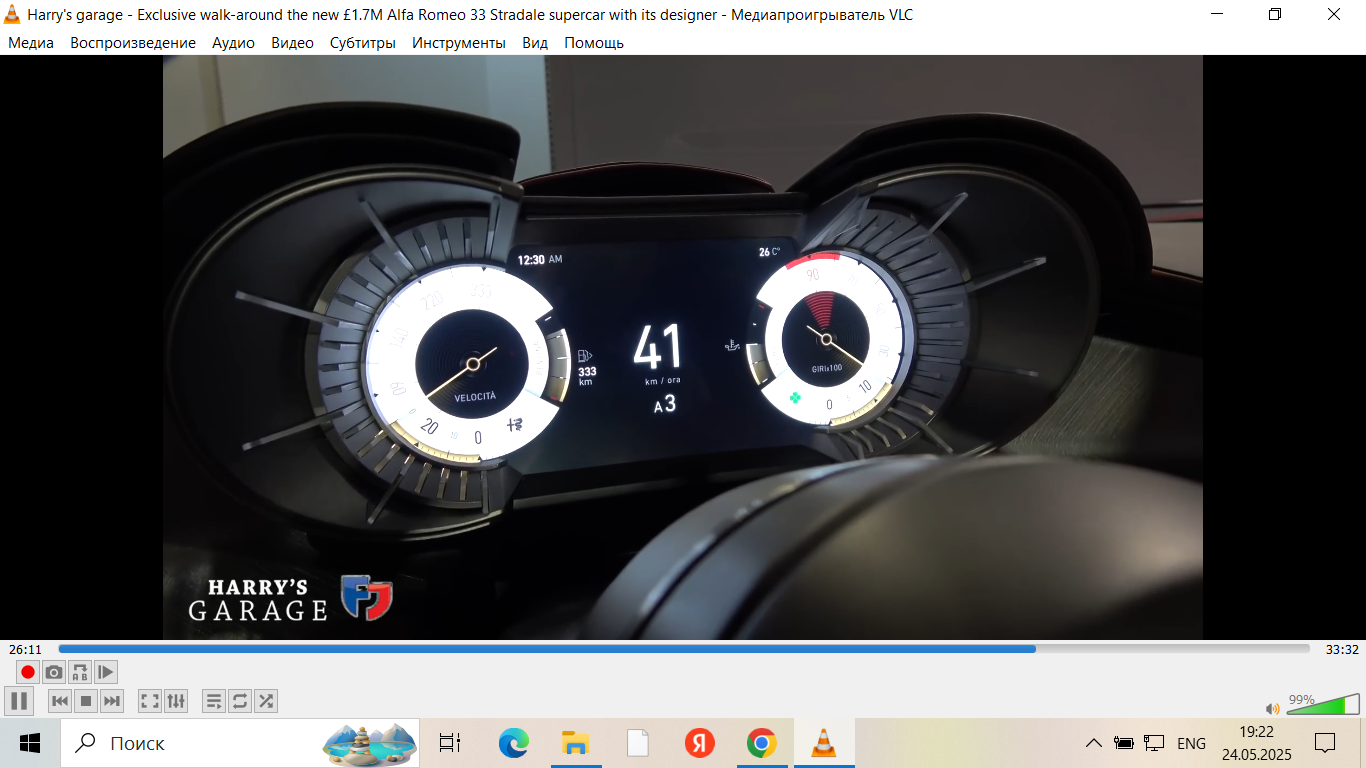This screenshot has width=1366, height=768.
Task: Click the red record button
Action: click(28, 672)
